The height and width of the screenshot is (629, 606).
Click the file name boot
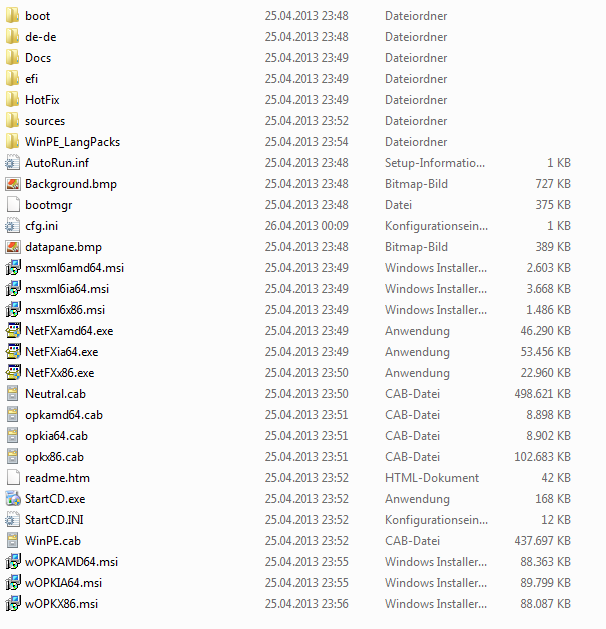pyautogui.click(x=37, y=16)
